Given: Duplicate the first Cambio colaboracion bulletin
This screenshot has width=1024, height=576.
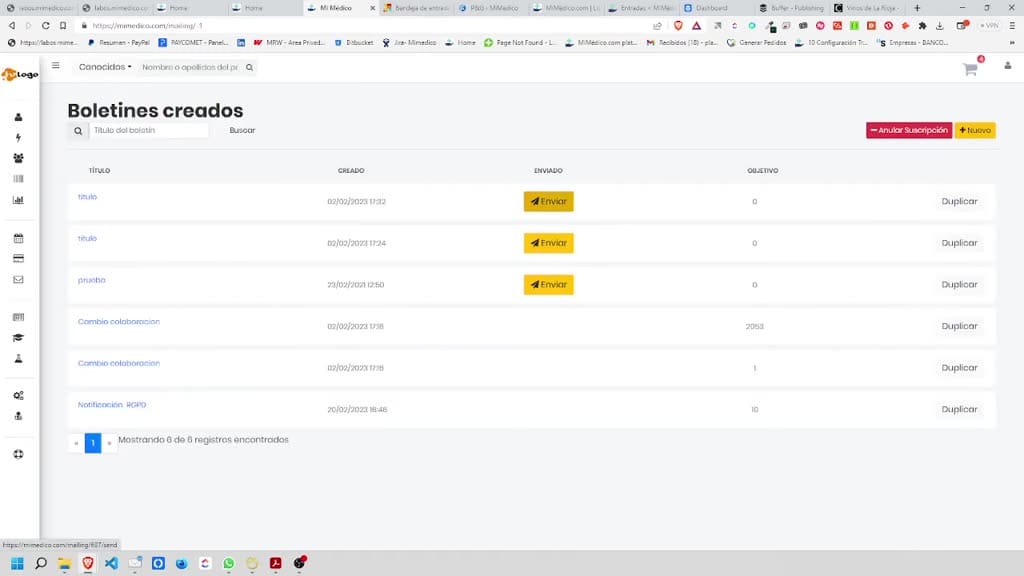Looking at the screenshot, I should [x=959, y=326].
